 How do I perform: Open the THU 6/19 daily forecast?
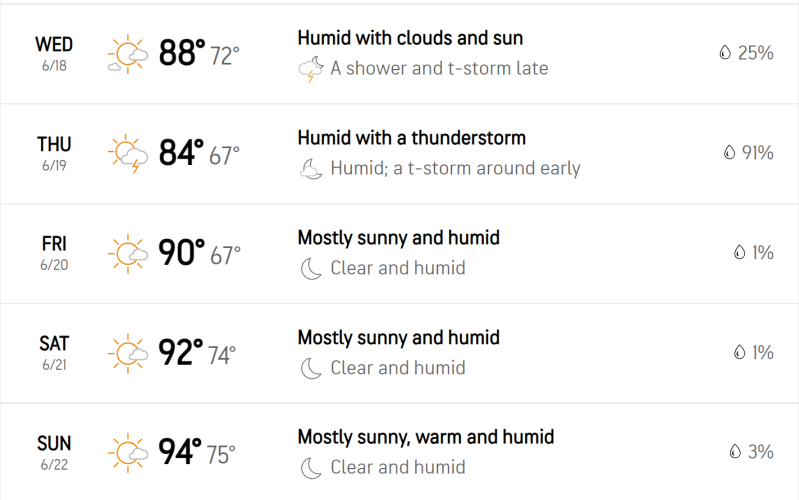tap(400, 154)
